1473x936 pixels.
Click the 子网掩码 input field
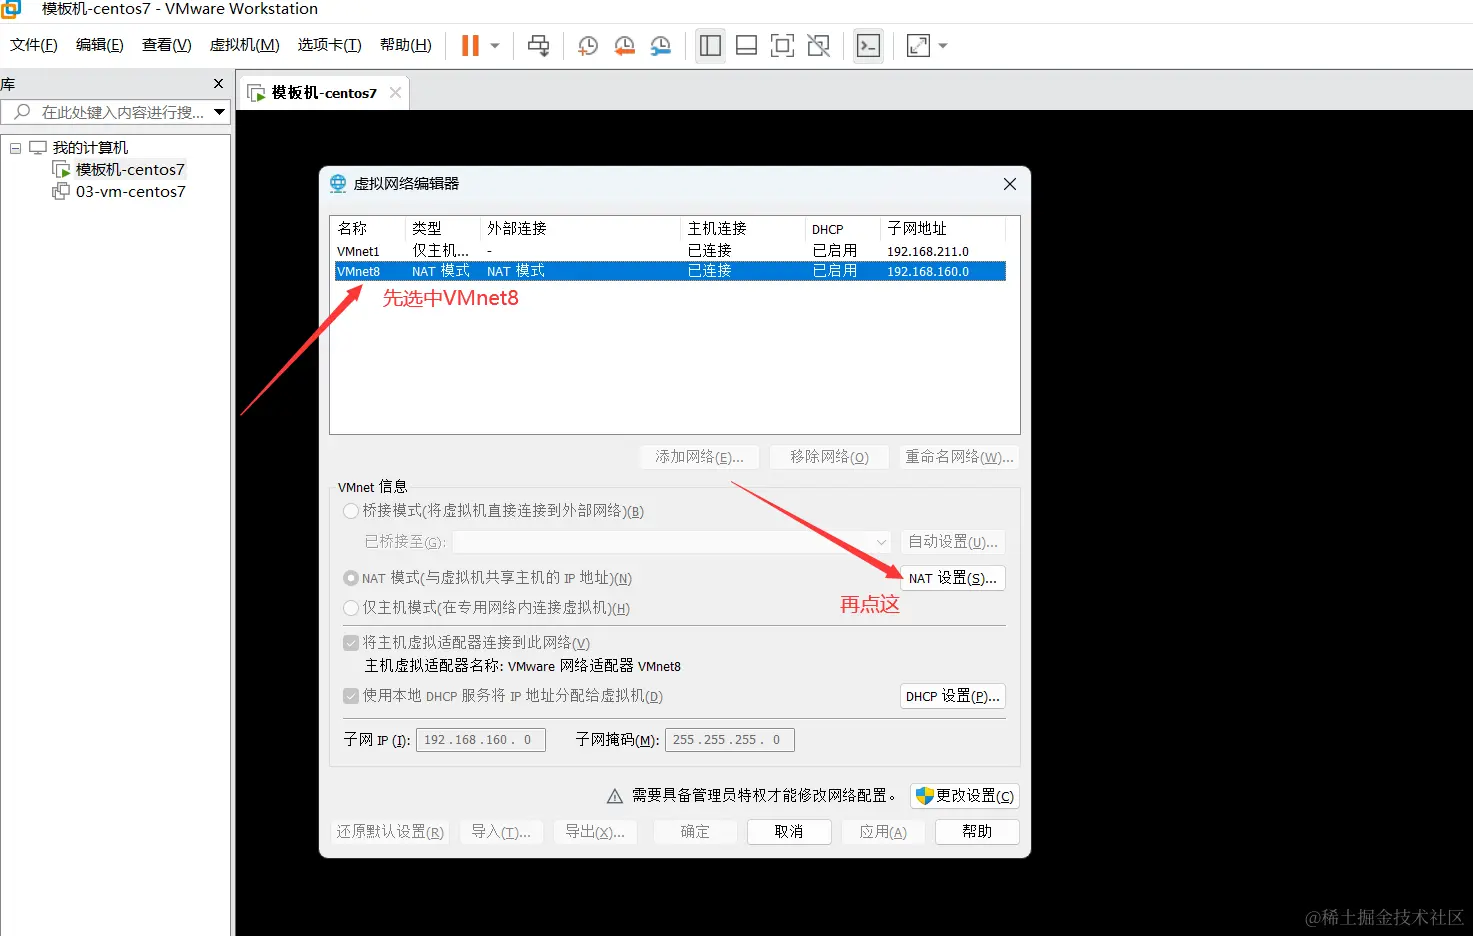pos(730,740)
